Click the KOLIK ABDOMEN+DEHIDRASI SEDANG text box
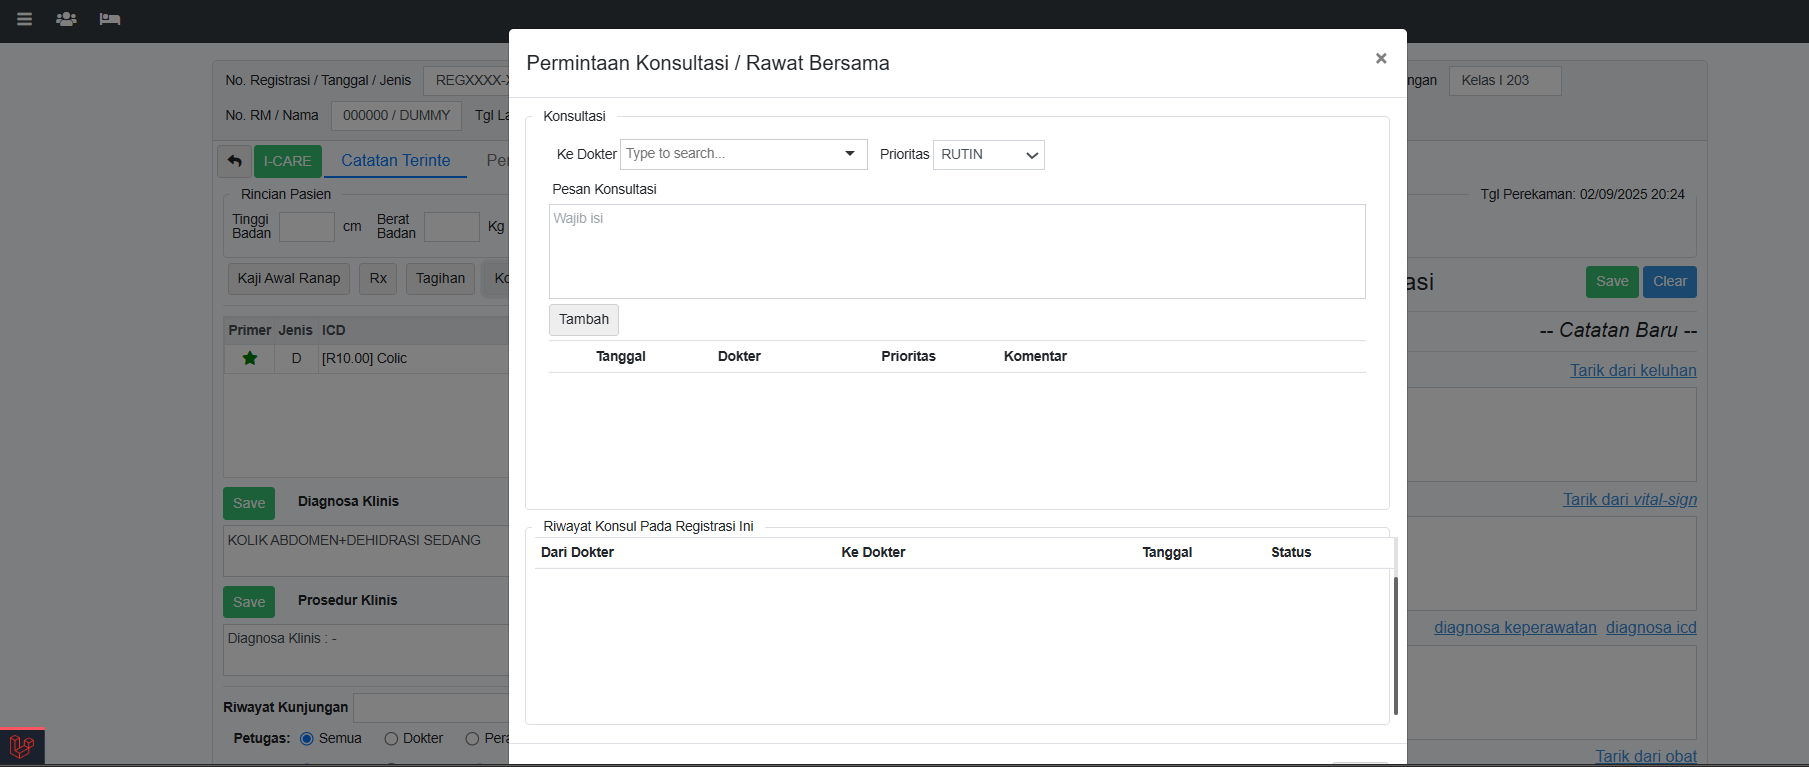This screenshot has width=1809, height=767. click(367, 551)
